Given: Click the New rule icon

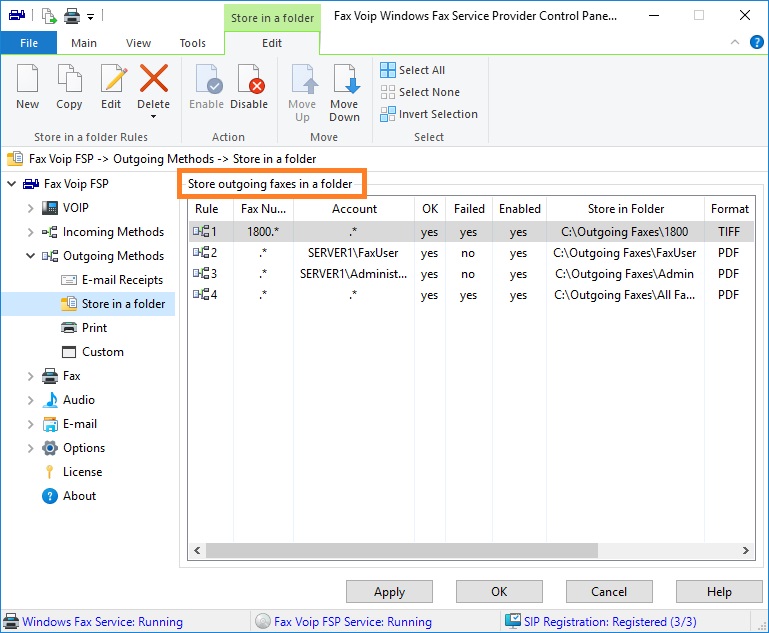Looking at the screenshot, I should (27, 78).
